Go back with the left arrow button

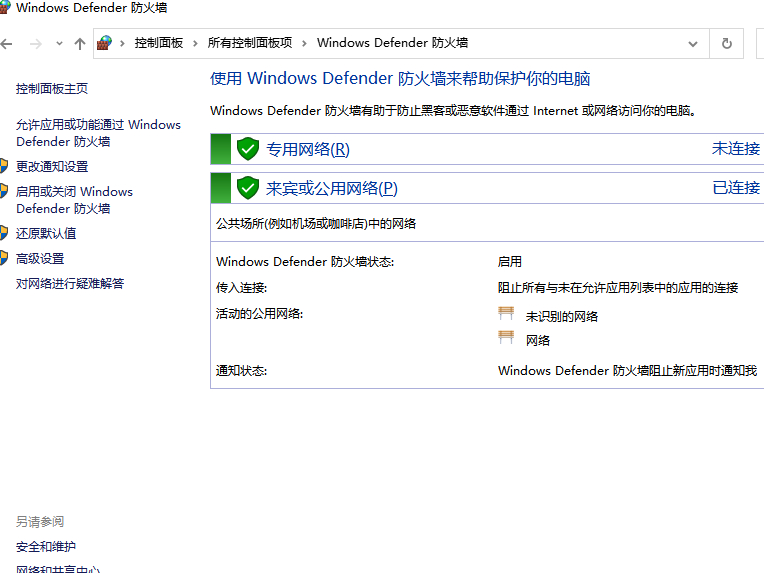point(6,44)
